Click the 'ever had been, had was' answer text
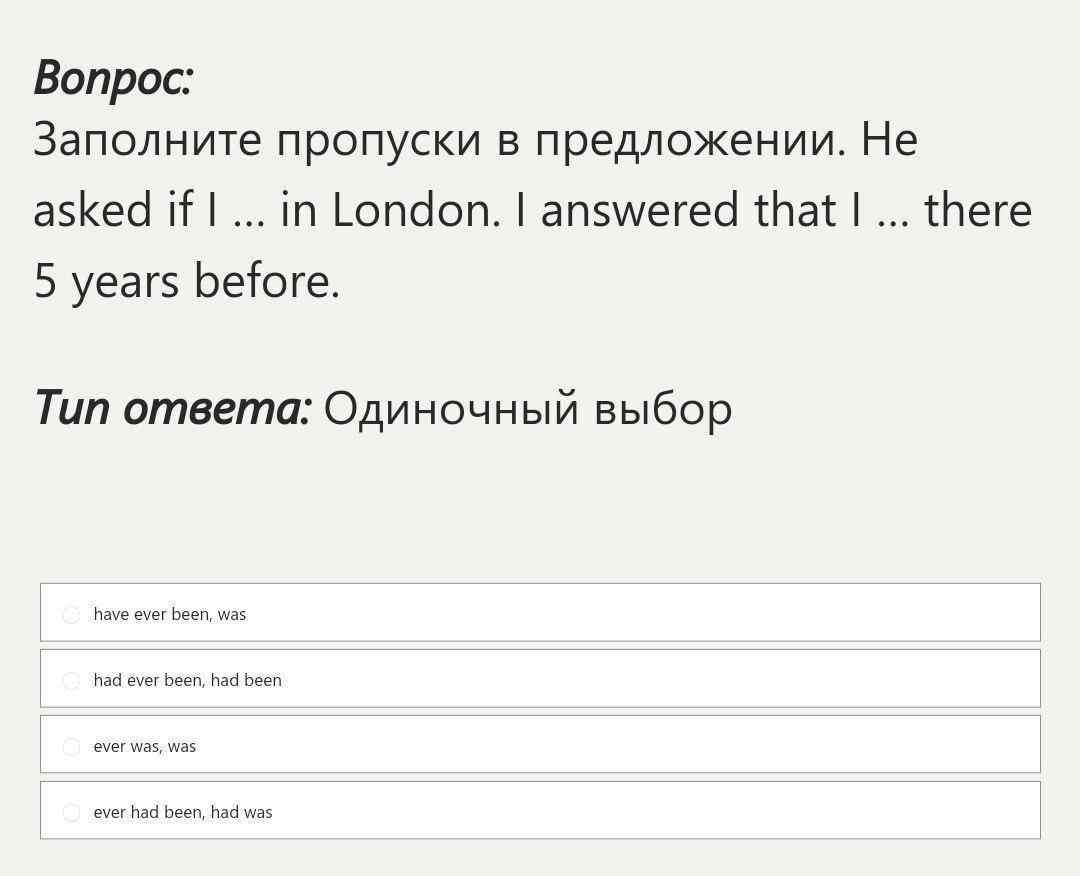The width and height of the screenshot is (1080, 876). [183, 813]
